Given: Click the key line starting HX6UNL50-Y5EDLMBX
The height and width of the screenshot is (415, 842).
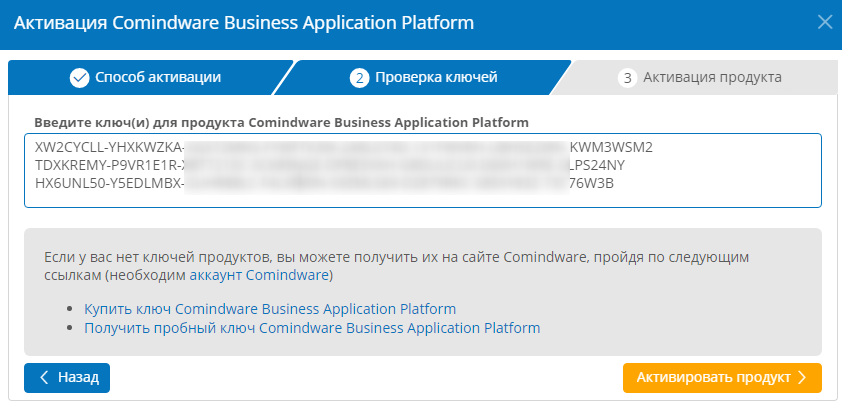Looking at the screenshot, I should pyautogui.click(x=324, y=184).
